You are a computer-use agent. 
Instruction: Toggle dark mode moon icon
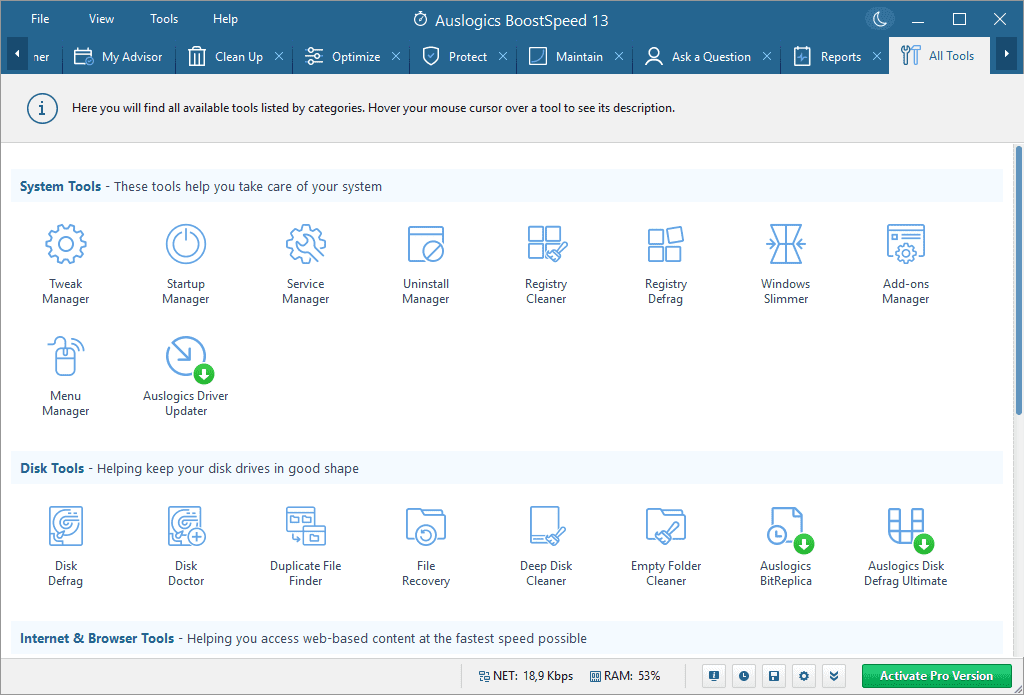pyautogui.click(x=880, y=20)
